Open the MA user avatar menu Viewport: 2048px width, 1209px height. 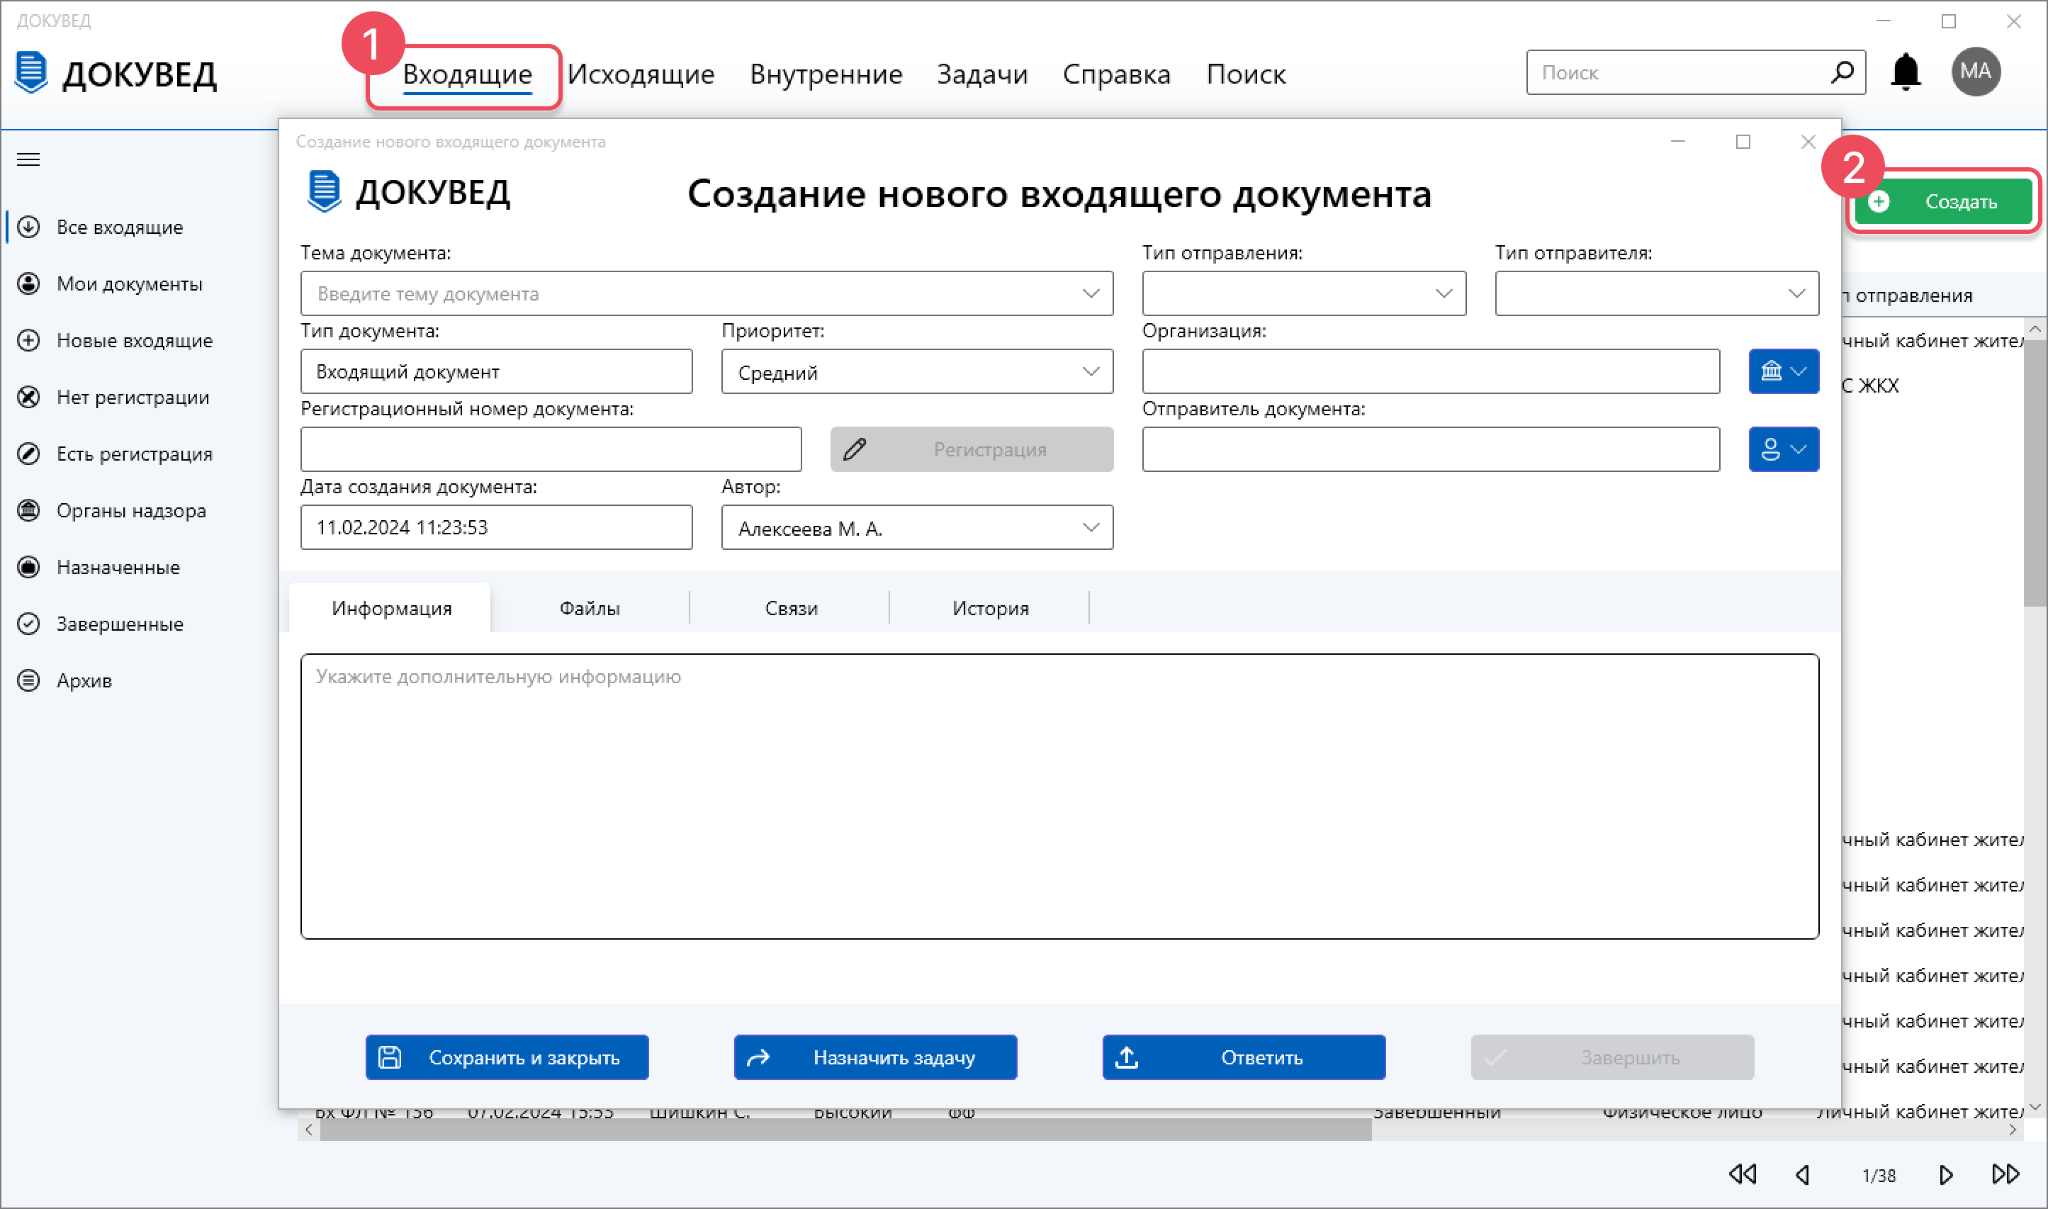[1975, 72]
